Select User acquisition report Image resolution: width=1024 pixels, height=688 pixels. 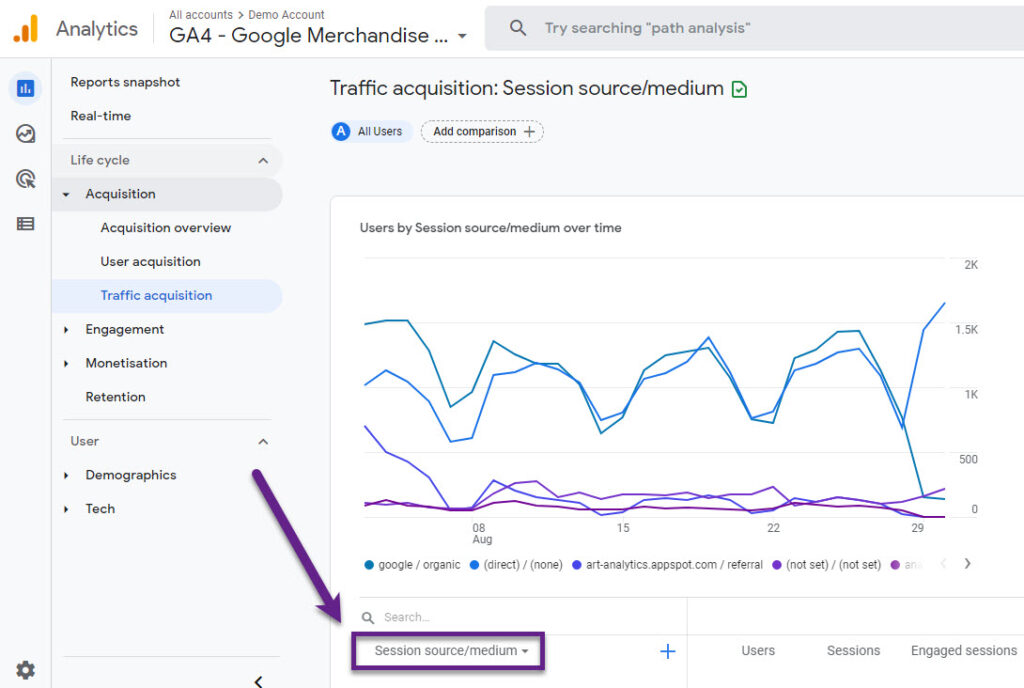pos(150,262)
